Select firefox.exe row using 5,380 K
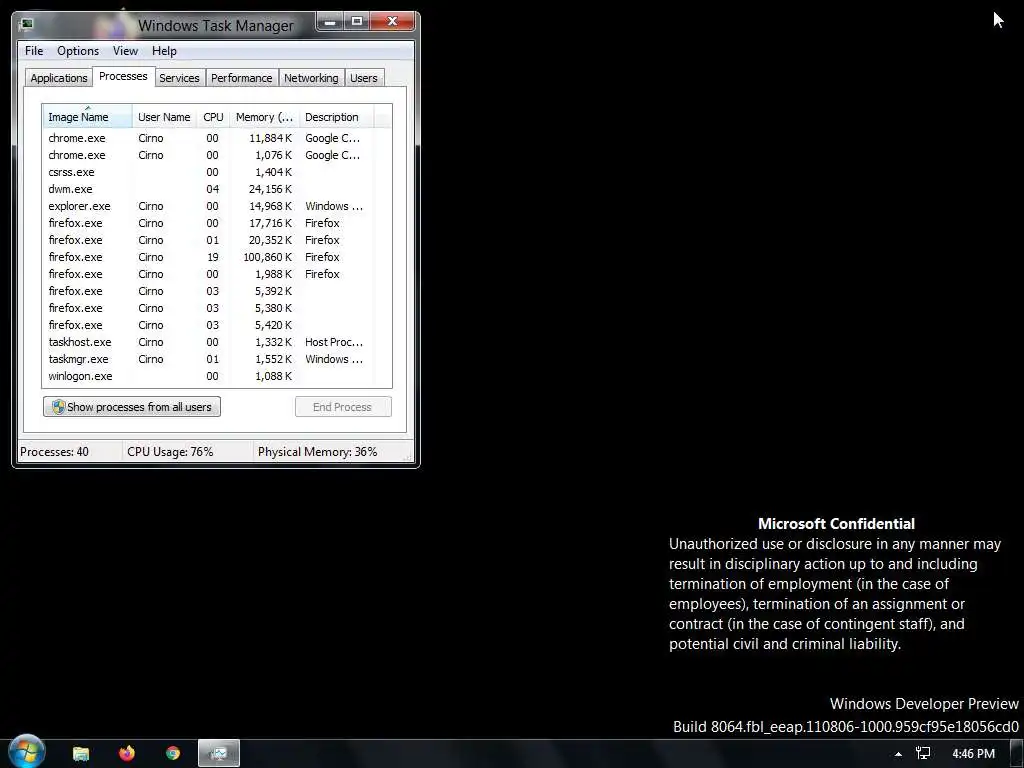 [x=217, y=308]
